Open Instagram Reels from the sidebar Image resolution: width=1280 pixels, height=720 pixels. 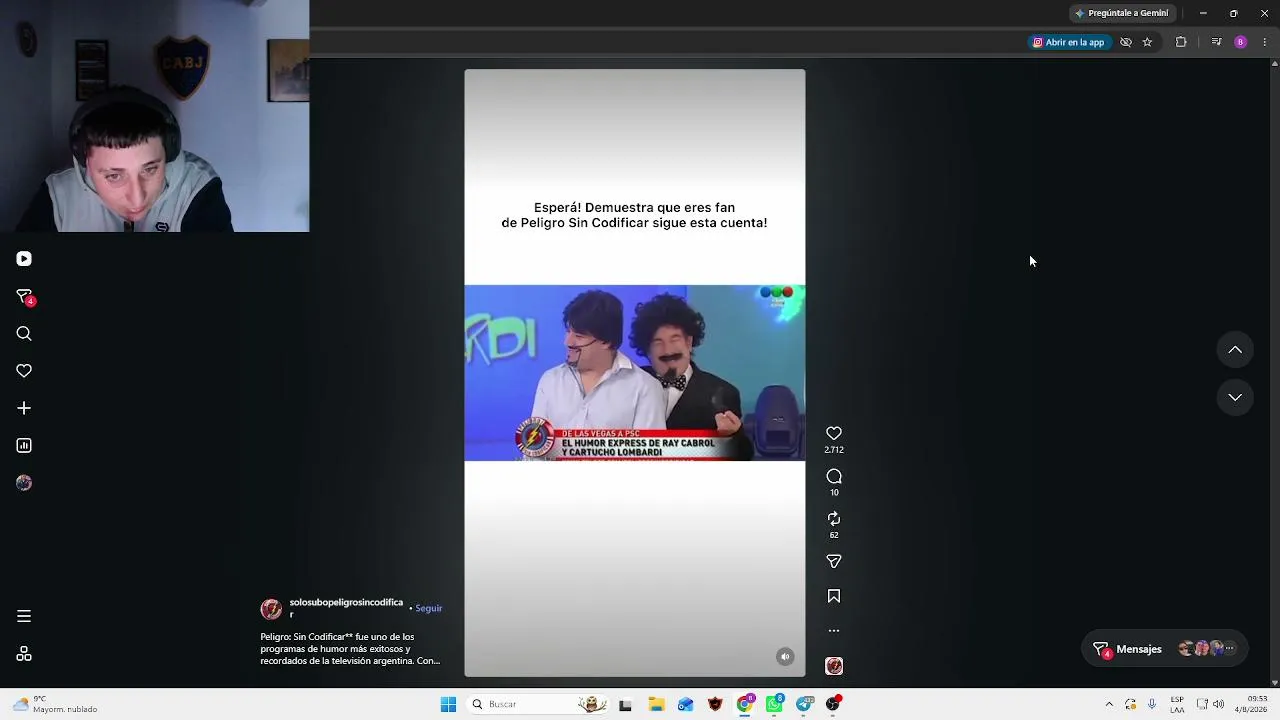pyautogui.click(x=24, y=259)
